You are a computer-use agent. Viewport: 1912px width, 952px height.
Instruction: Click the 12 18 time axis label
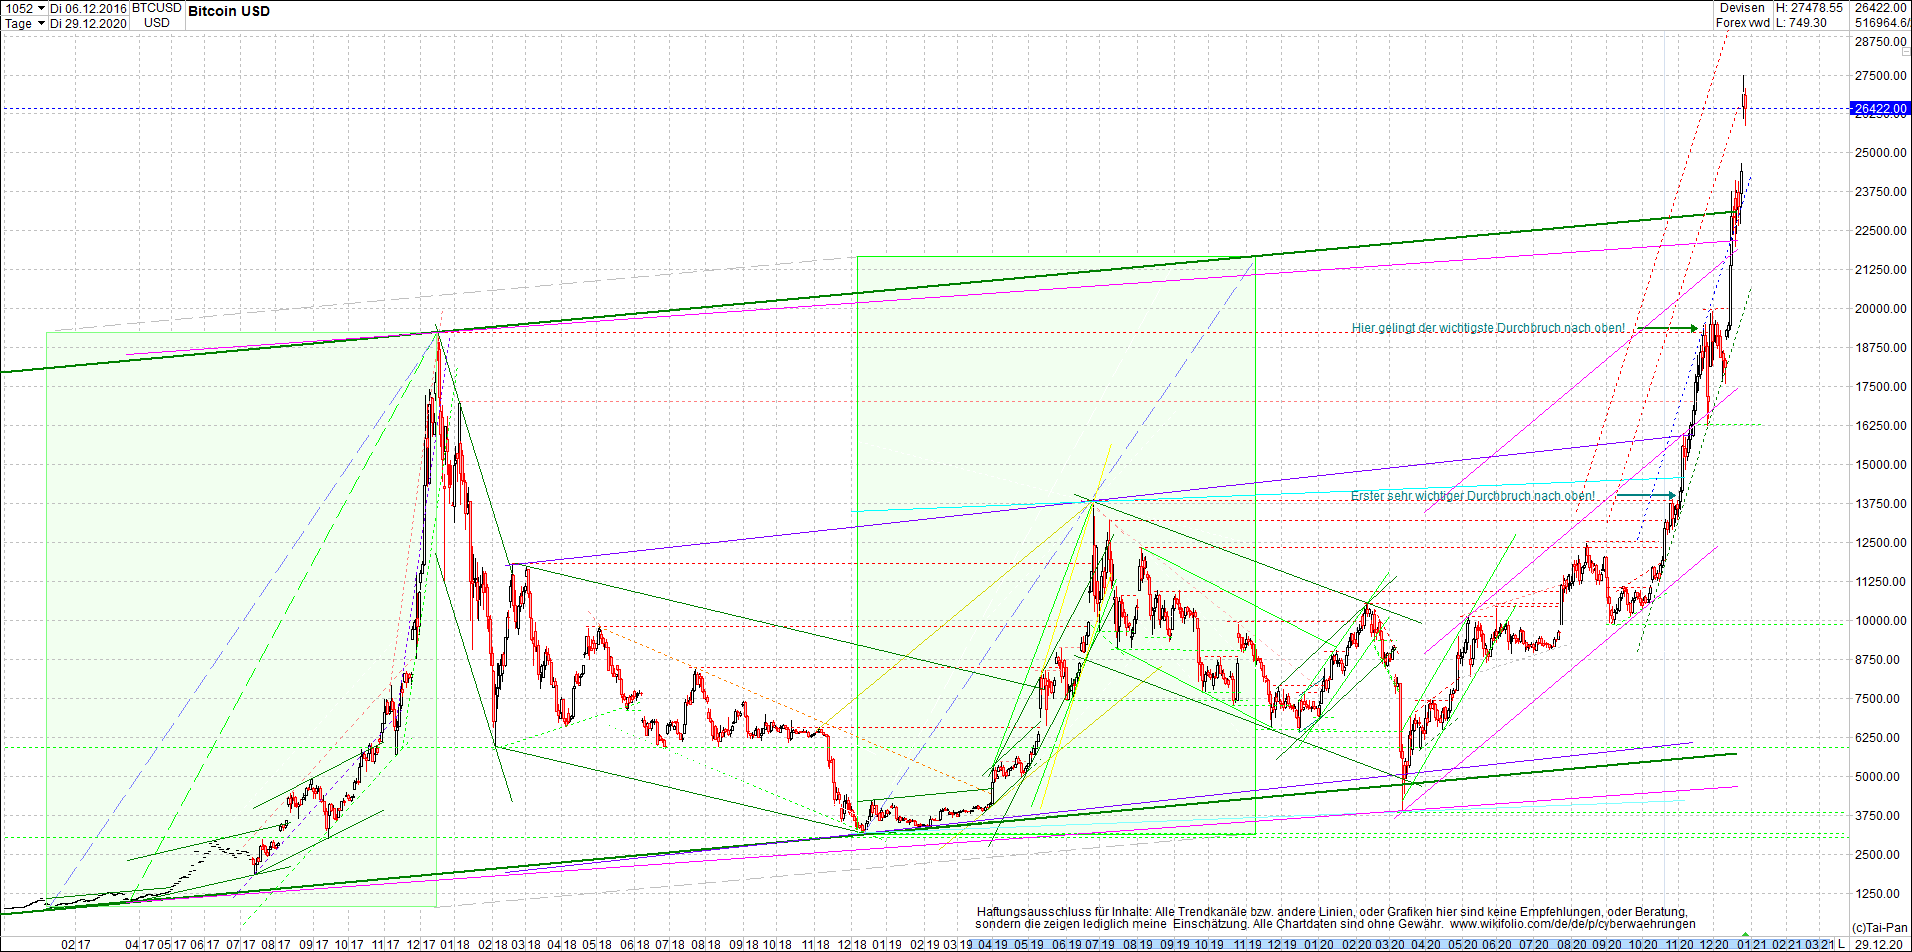pos(853,944)
